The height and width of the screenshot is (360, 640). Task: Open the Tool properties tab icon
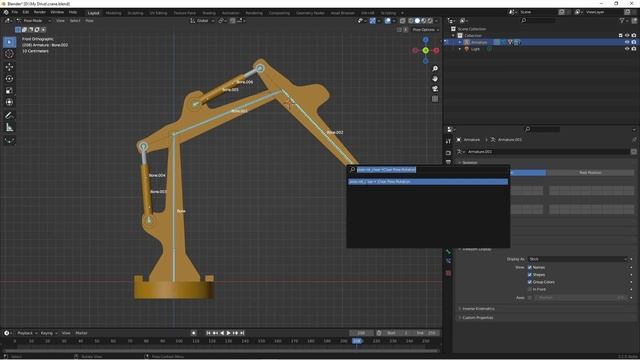pos(449,141)
